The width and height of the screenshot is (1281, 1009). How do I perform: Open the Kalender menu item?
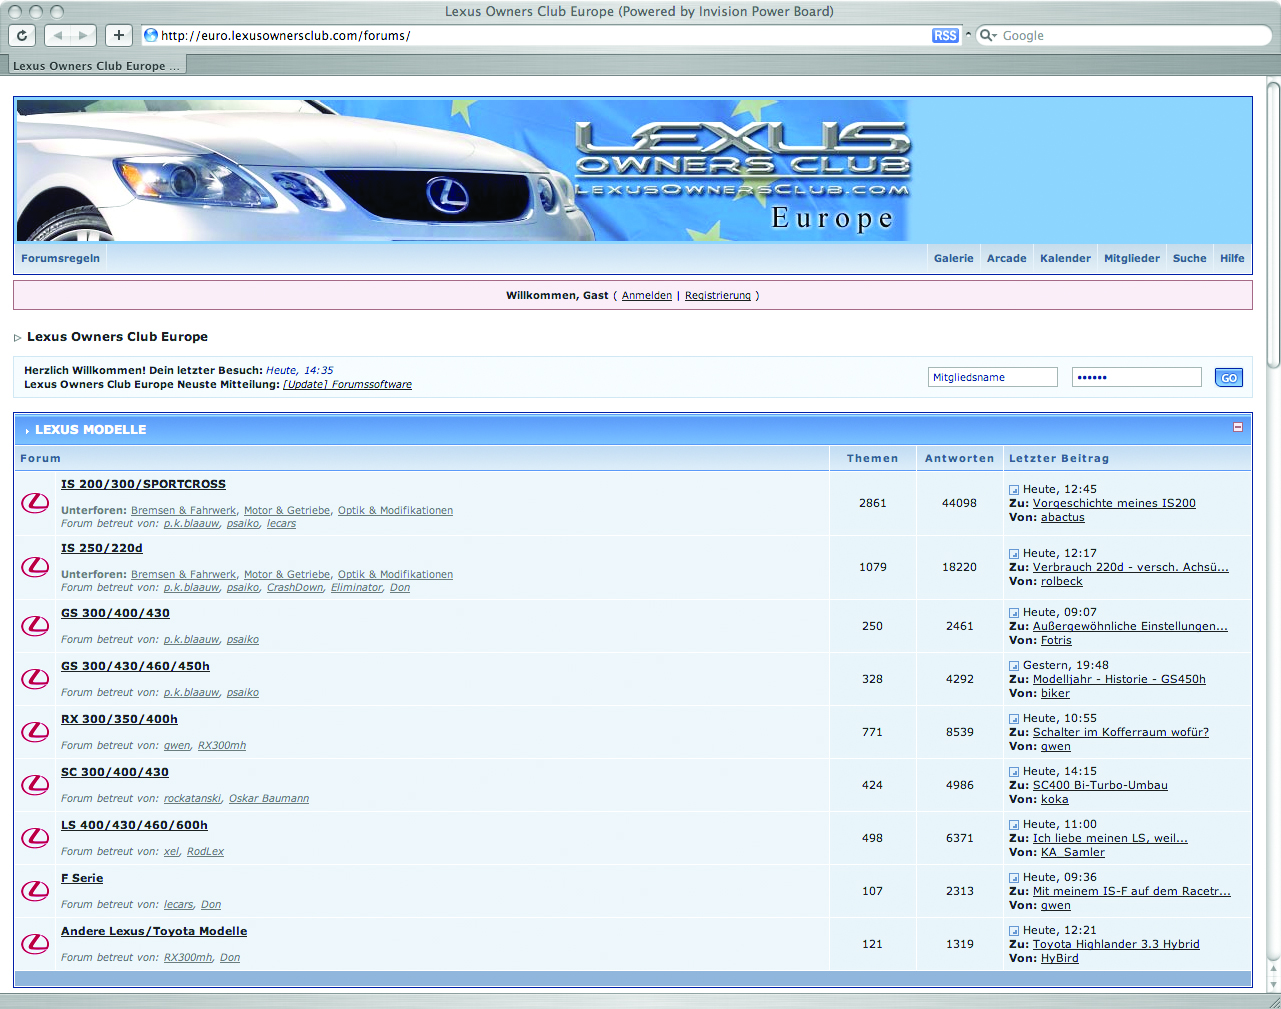[x=1065, y=258]
